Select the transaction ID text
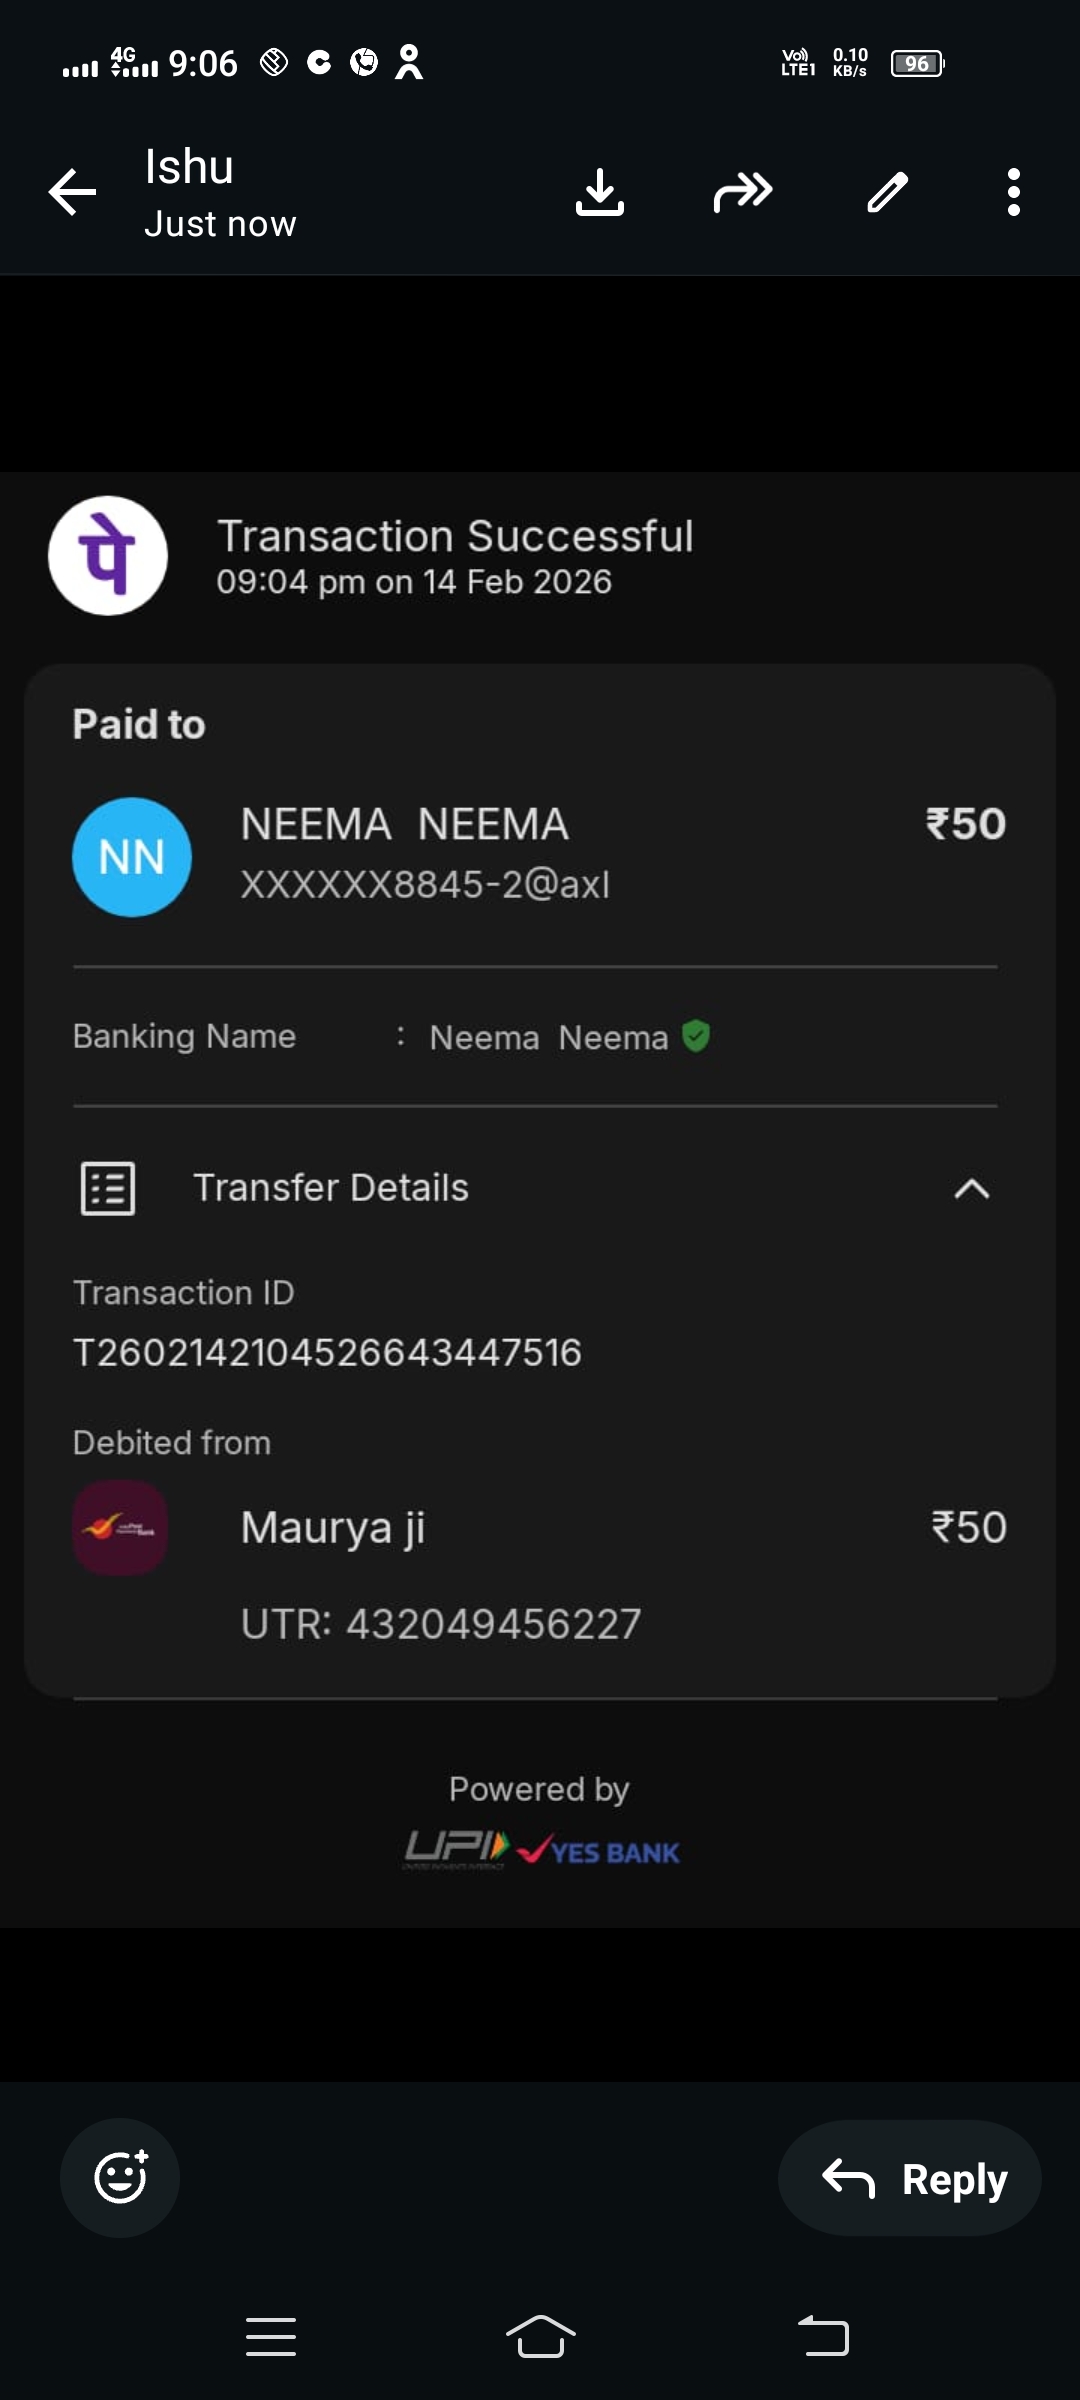 [327, 1353]
